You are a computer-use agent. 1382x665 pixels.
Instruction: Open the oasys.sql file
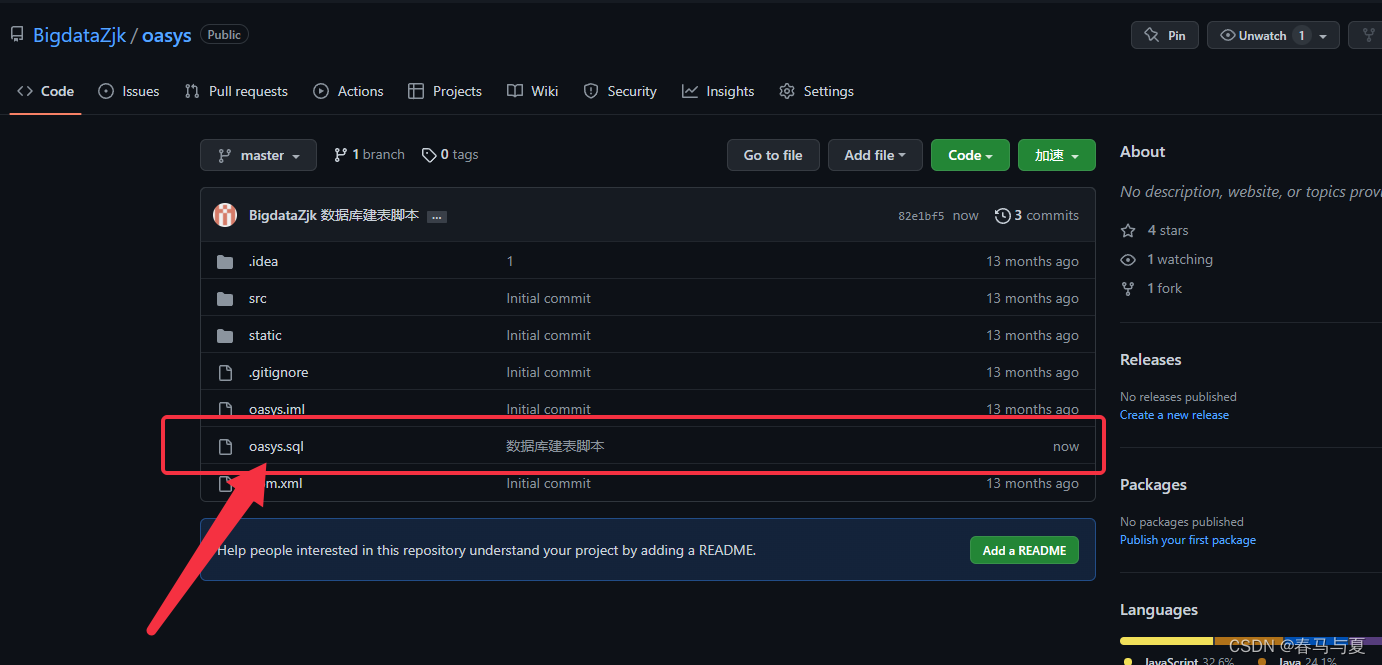point(276,446)
